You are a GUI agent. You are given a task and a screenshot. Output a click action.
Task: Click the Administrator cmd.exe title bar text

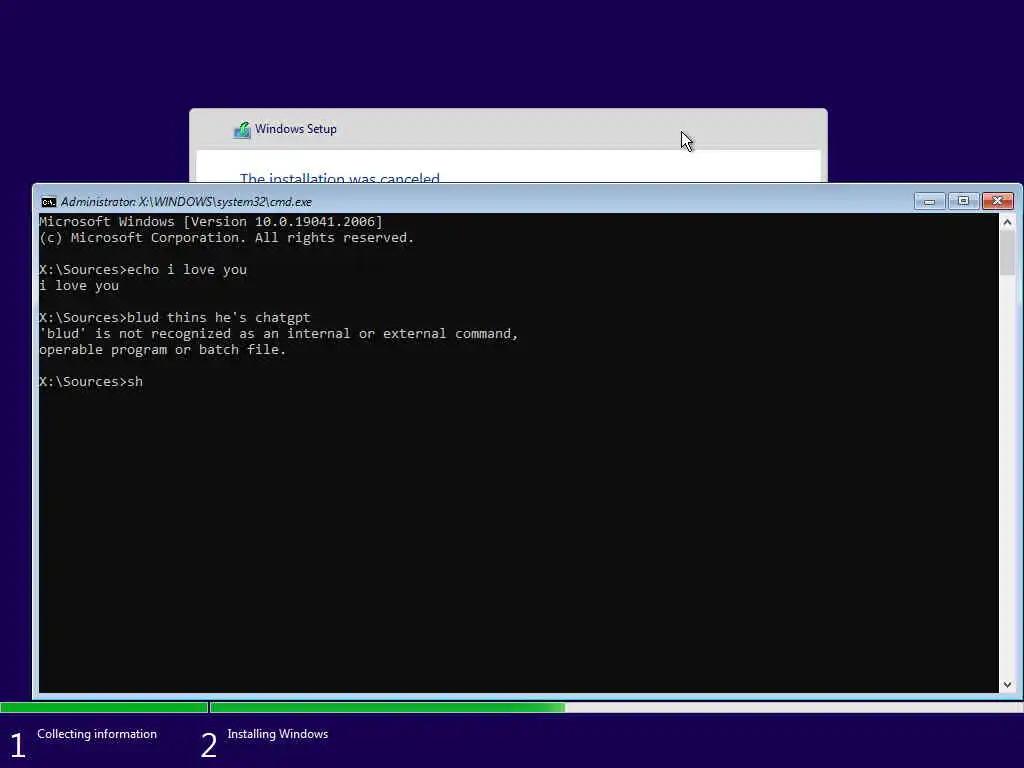pos(186,202)
